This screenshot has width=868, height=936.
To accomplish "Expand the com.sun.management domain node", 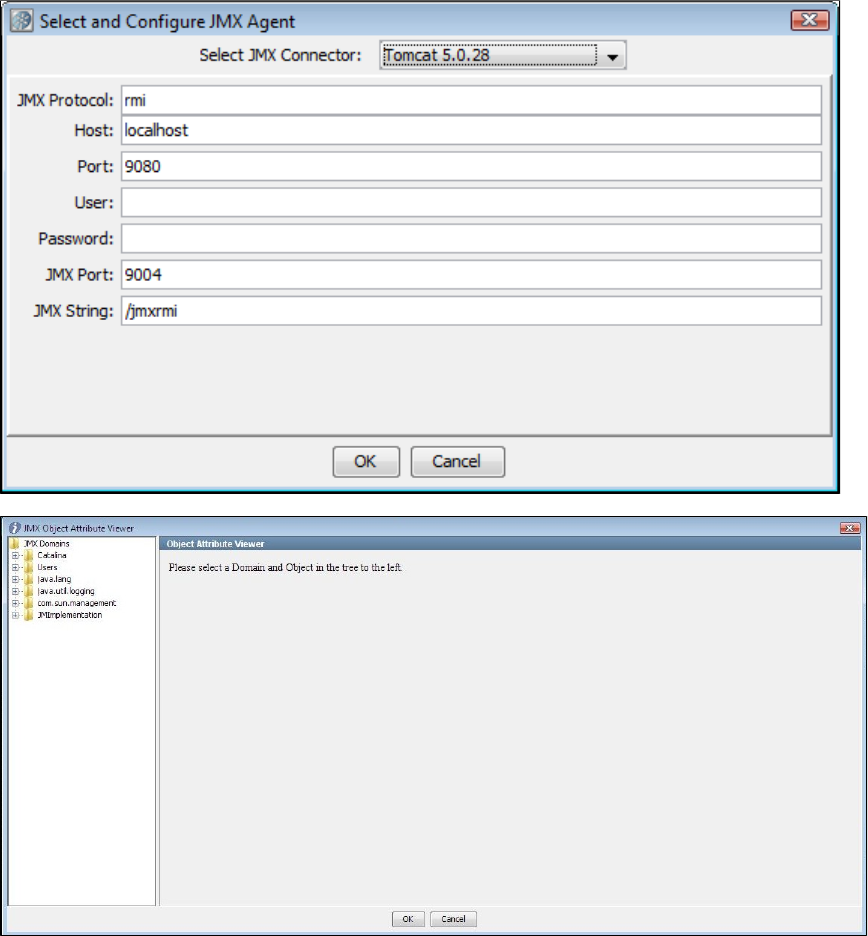I will 16,603.
